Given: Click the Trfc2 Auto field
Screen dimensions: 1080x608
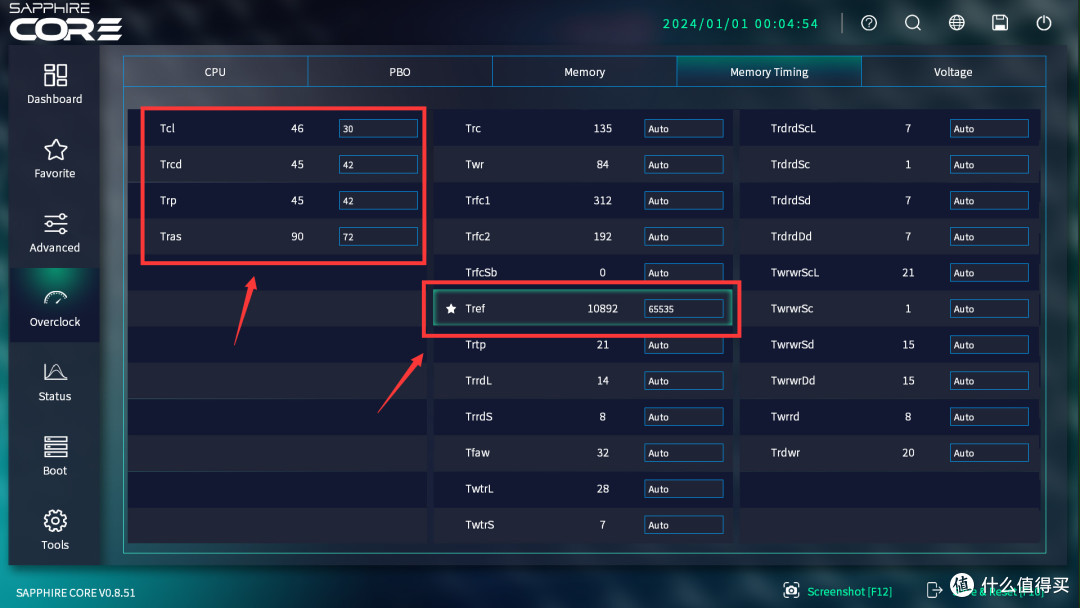Looking at the screenshot, I should coord(684,237).
